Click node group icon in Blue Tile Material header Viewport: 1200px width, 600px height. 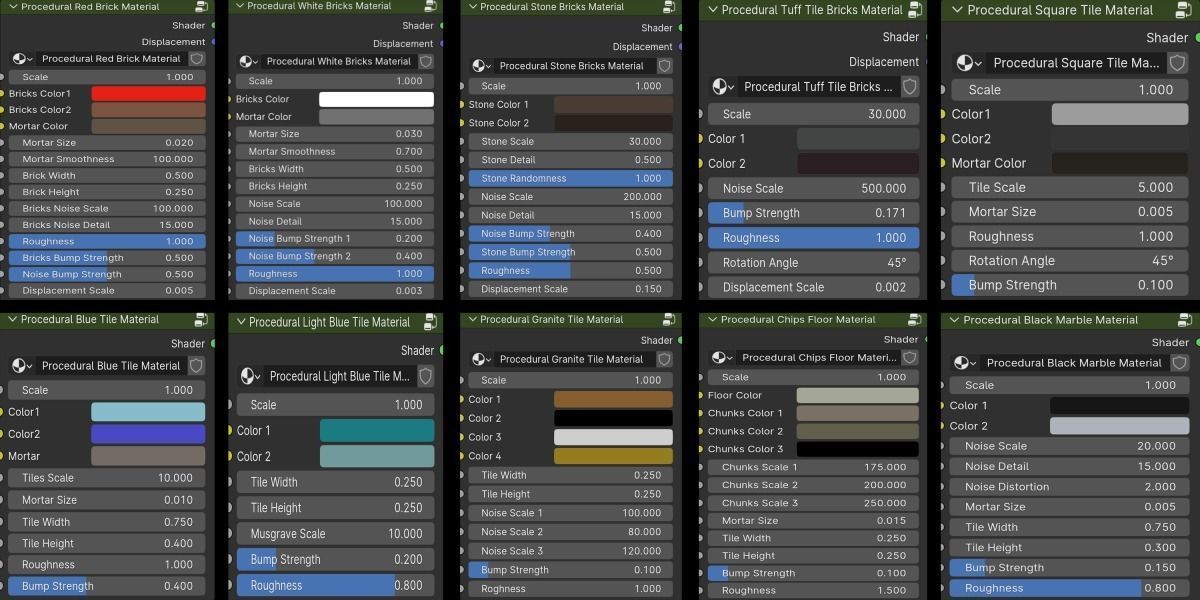pos(201,320)
